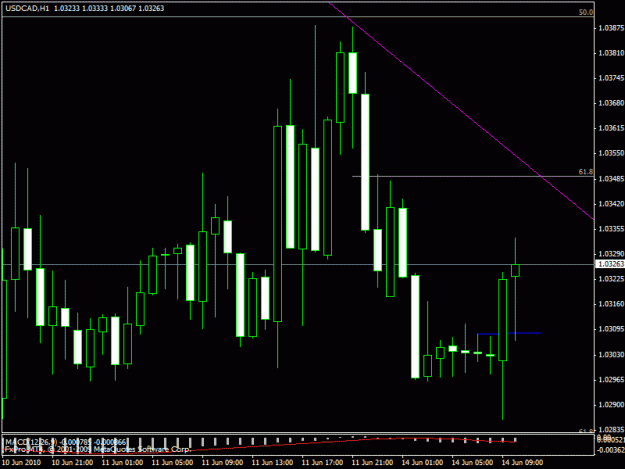The width and height of the screenshot is (625, 469).
Task: Click the 1.03290 price axis label
Action: (x=611, y=254)
